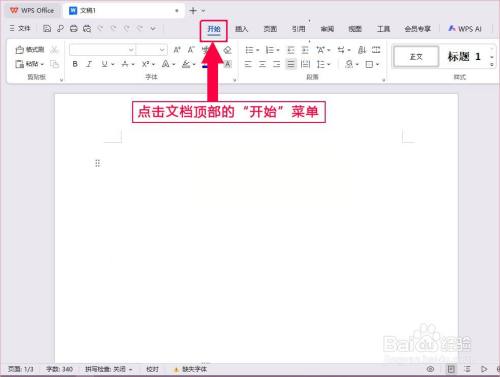Switch to the 视图 (View) tab
This screenshot has height=377, width=500.
355,29
